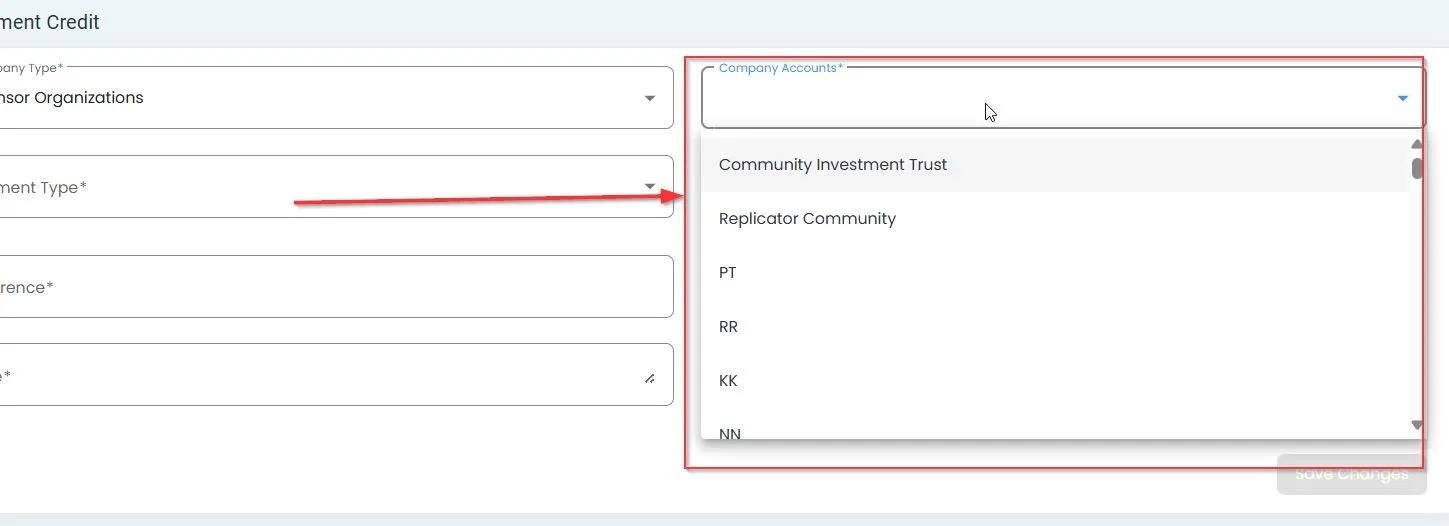Click the Save Changes button
The width and height of the screenshot is (1449, 526).
click(1351, 474)
